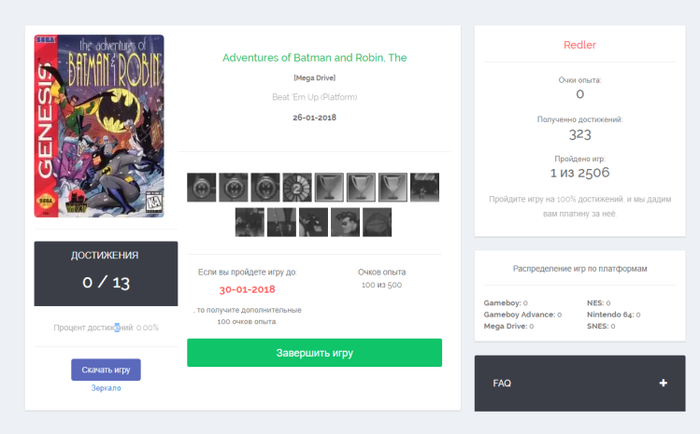Click the Достижения 0 / 13 panel
700x434 pixels.
[x=106, y=273]
